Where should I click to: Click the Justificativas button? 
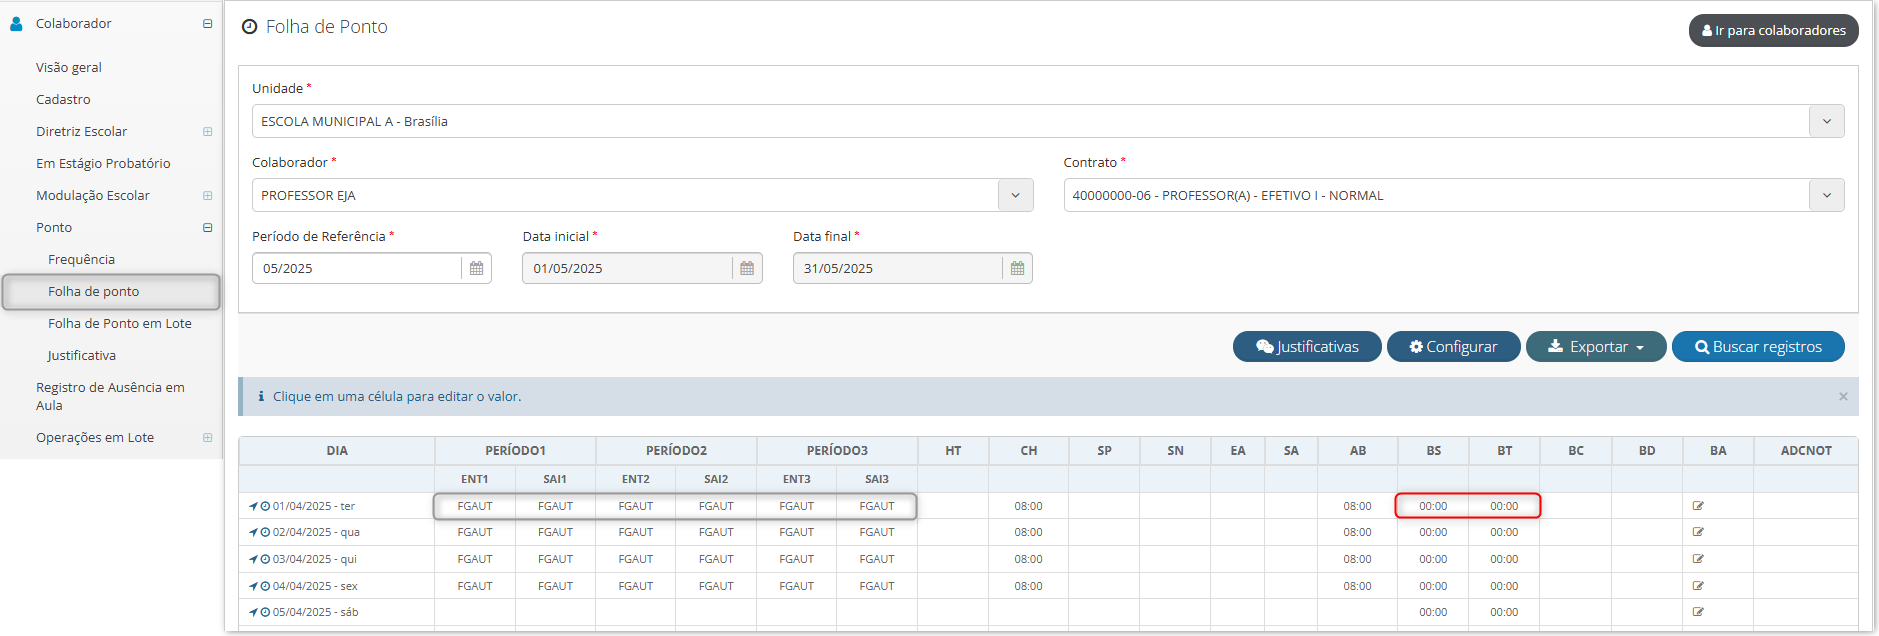coord(1307,347)
